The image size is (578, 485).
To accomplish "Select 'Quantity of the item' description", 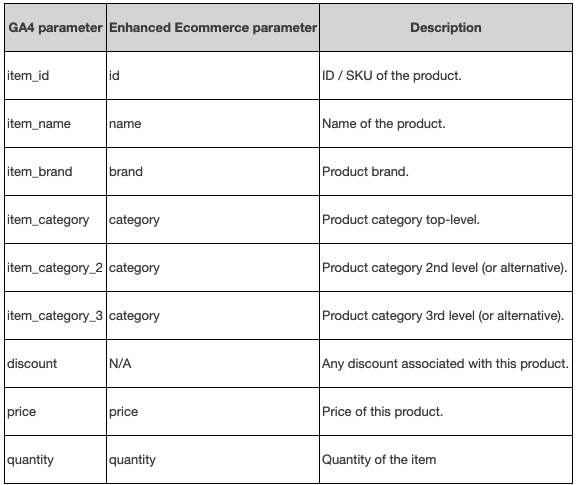I will (x=379, y=460).
